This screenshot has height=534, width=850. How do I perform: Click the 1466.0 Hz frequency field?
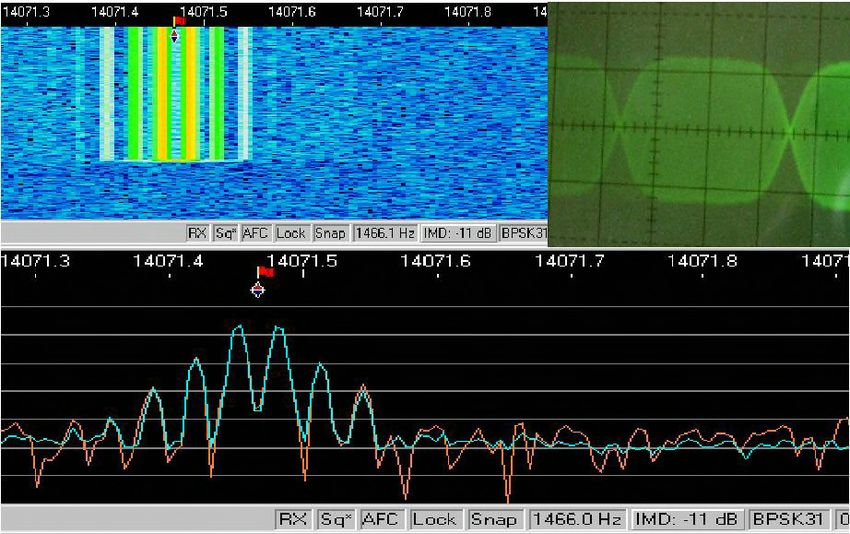coord(578,519)
